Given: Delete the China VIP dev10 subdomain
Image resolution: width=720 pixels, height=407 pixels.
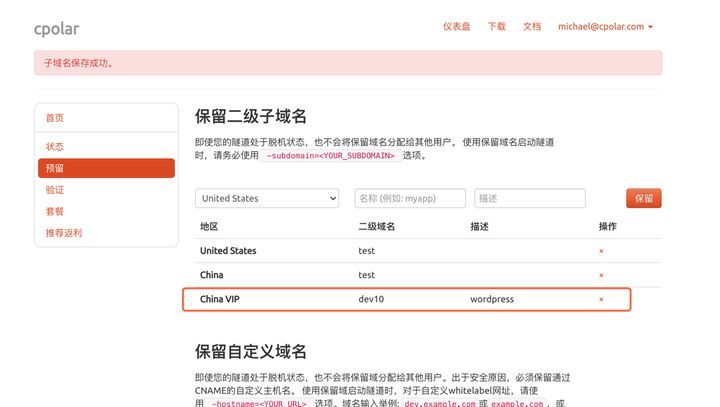Looking at the screenshot, I should pos(601,300).
